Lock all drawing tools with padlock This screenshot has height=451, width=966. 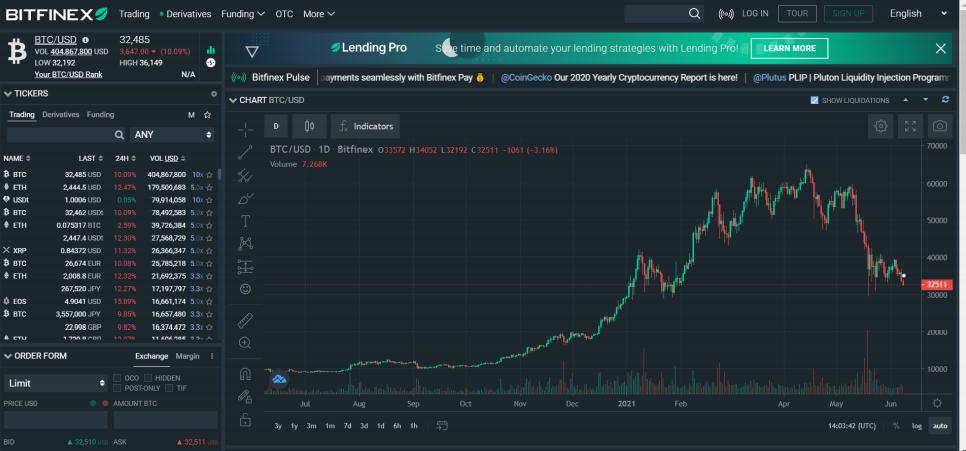(x=245, y=420)
